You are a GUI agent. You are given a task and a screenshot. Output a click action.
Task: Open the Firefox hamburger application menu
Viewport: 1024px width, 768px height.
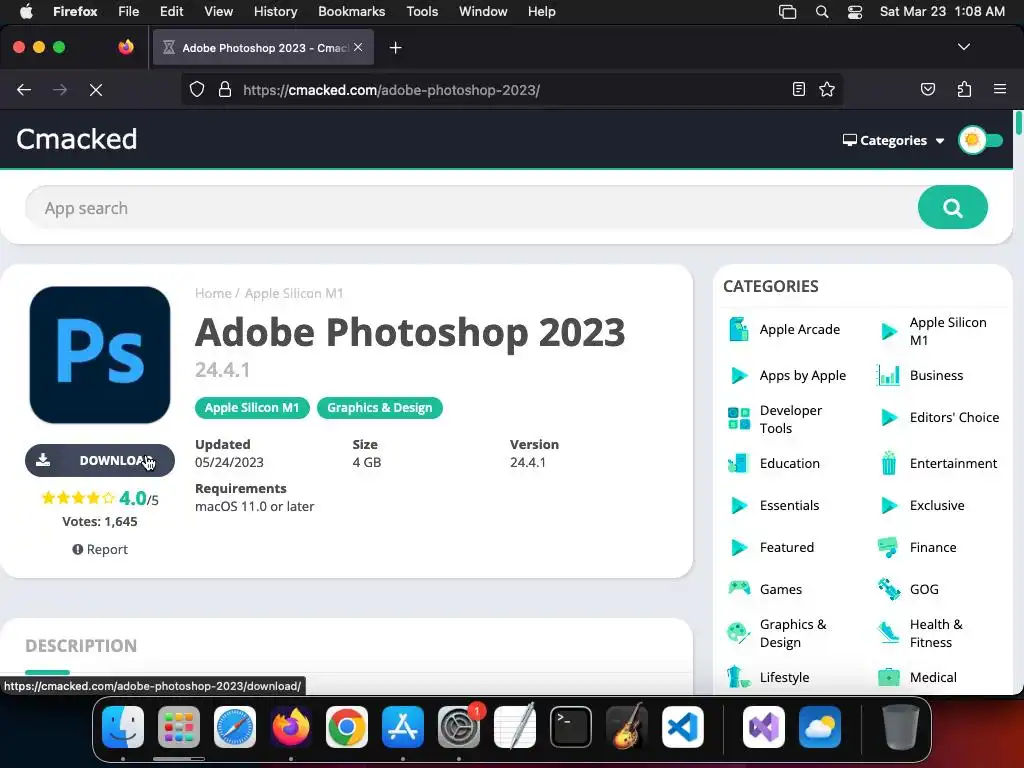[x=999, y=89]
